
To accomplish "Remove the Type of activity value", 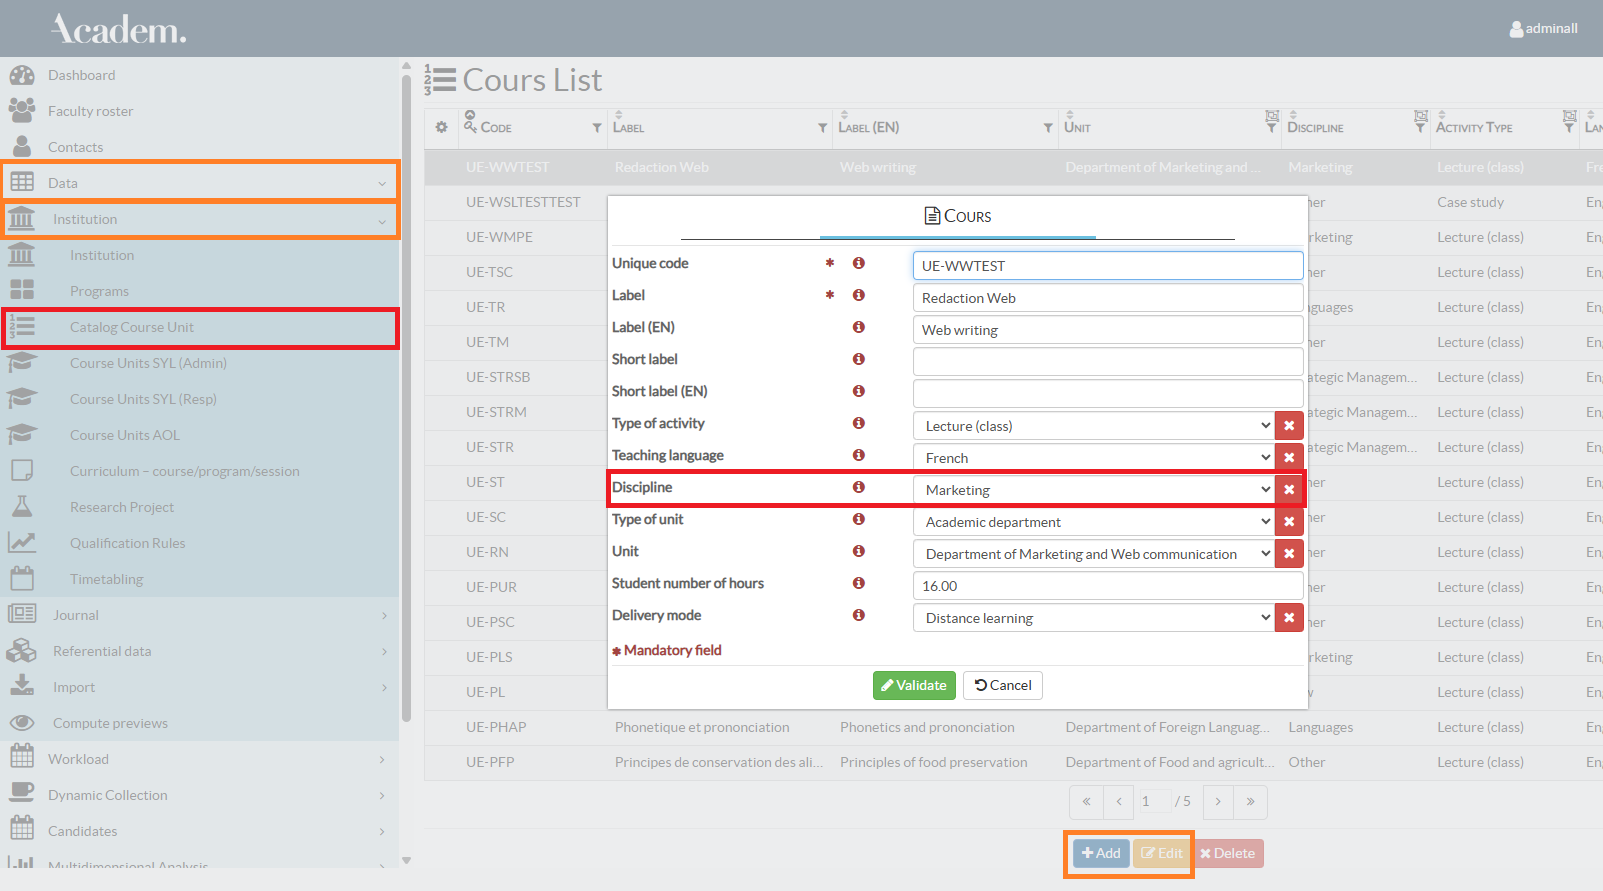I will pyautogui.click(x=1289, y=426).
